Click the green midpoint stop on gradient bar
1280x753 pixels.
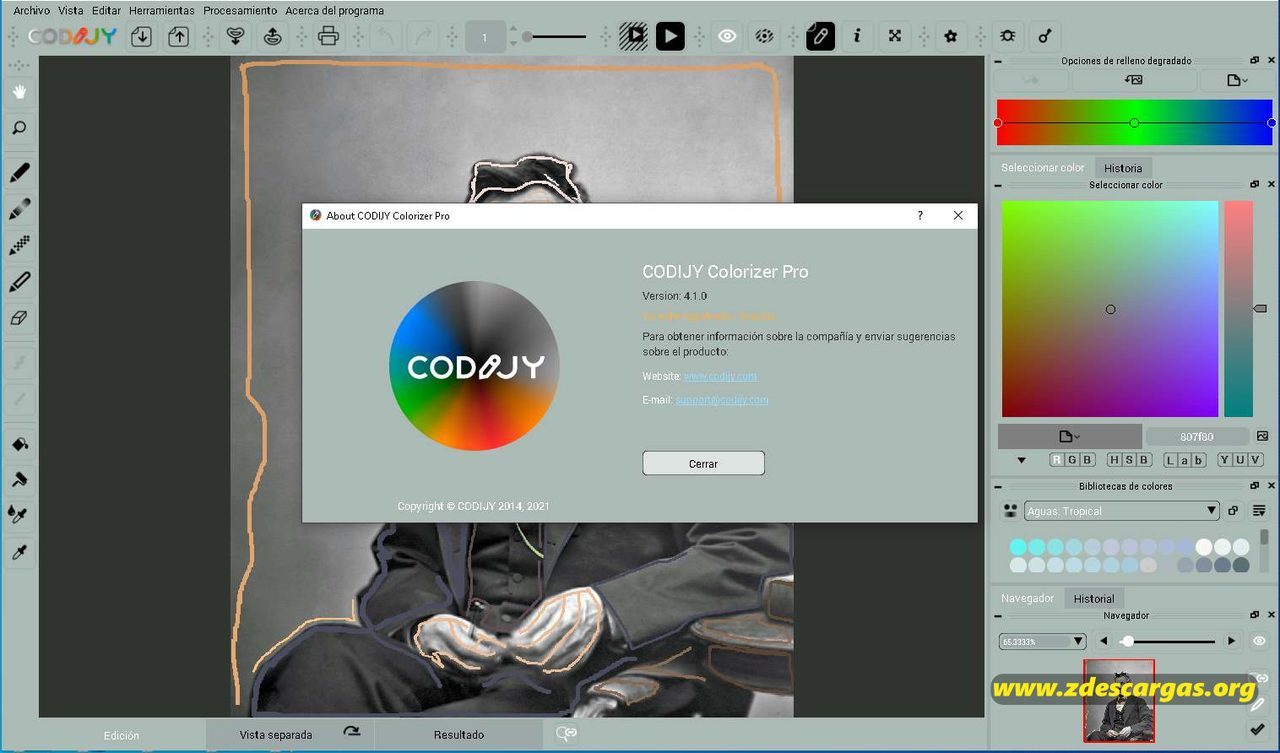(x=1134, y=123)
